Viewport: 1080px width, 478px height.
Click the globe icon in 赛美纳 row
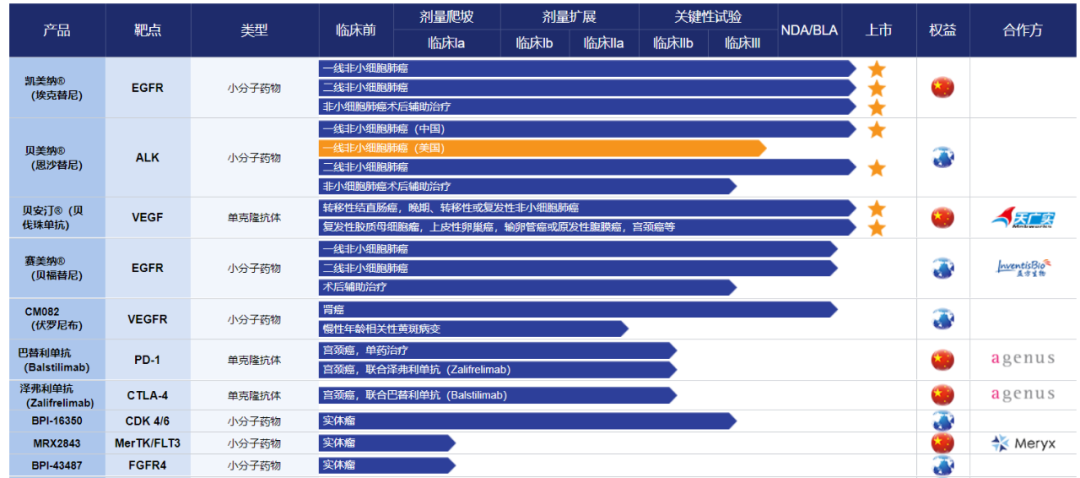942,268
